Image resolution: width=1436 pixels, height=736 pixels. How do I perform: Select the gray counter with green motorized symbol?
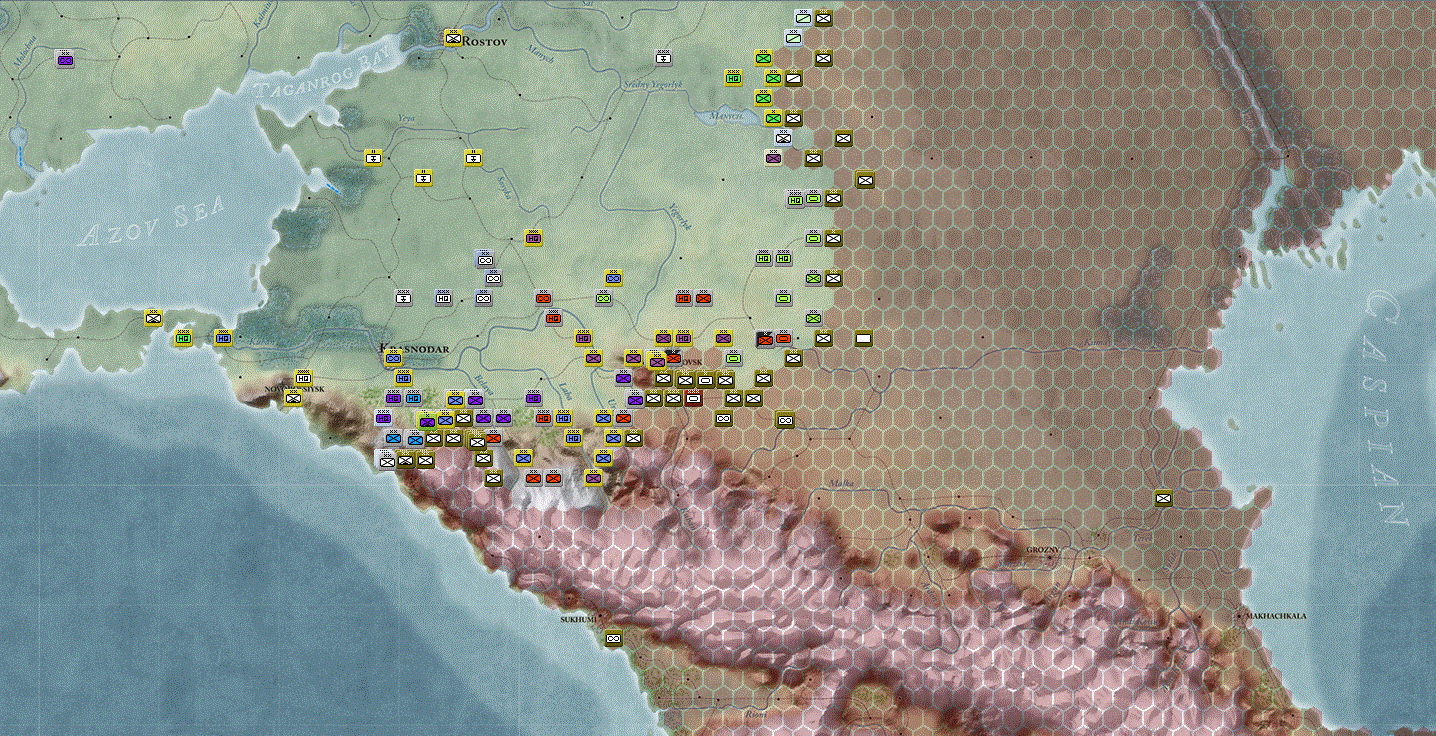pos(603,298)
